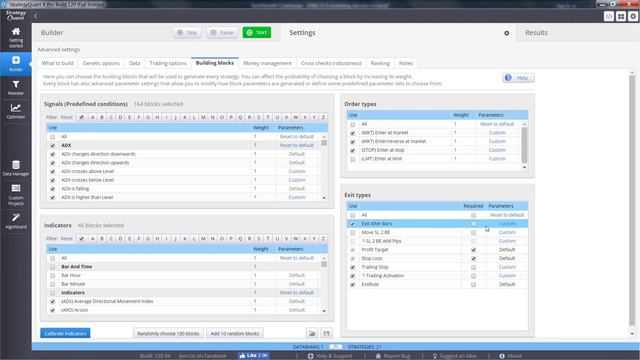Viewport: 640px width, 360px height.
Task: Toggle ADX signals group checkbox
Action: click(52, 145)
